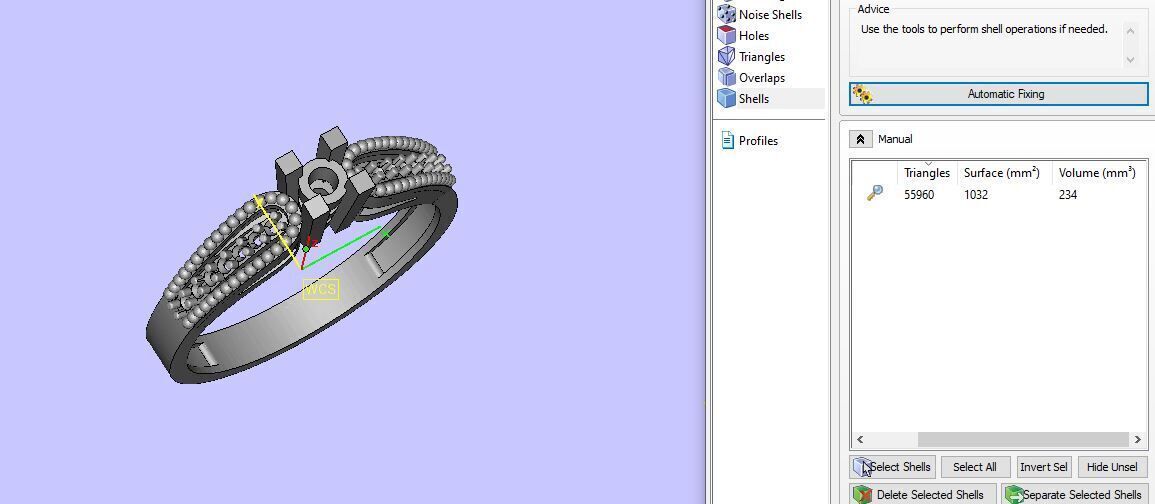Select the 55960 triangles cell
The height and width of the screenshot is (504, 1155).
919,195
